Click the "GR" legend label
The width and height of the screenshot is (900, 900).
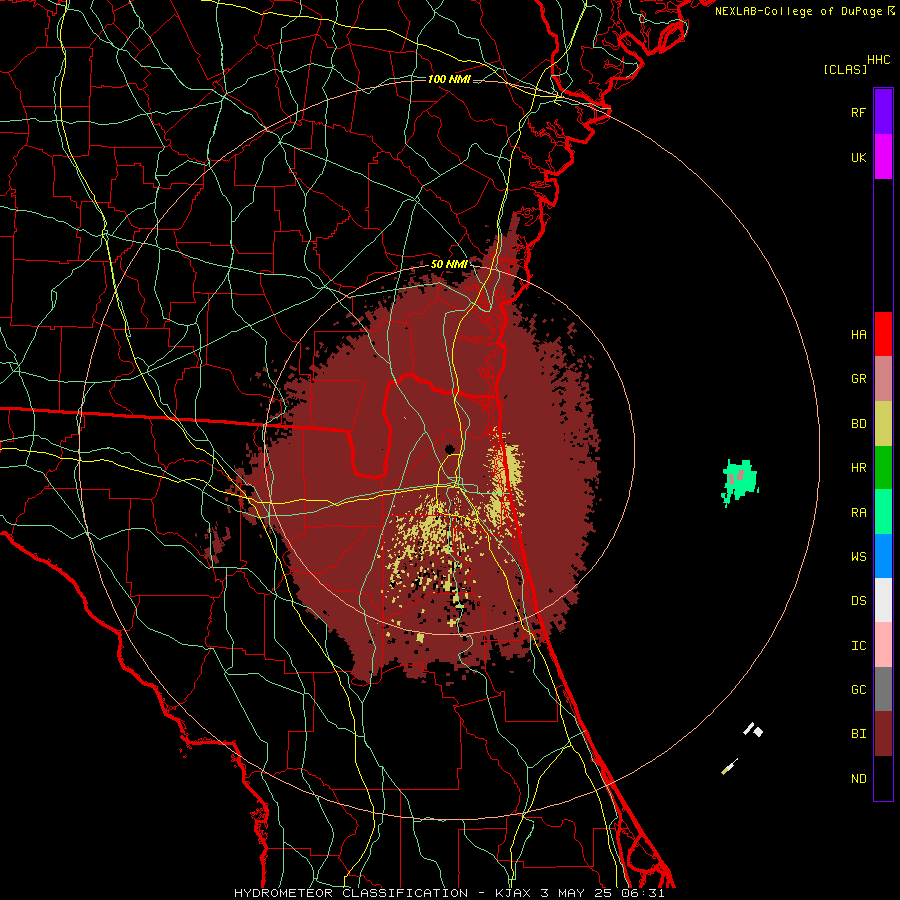[x=858, y=379]
